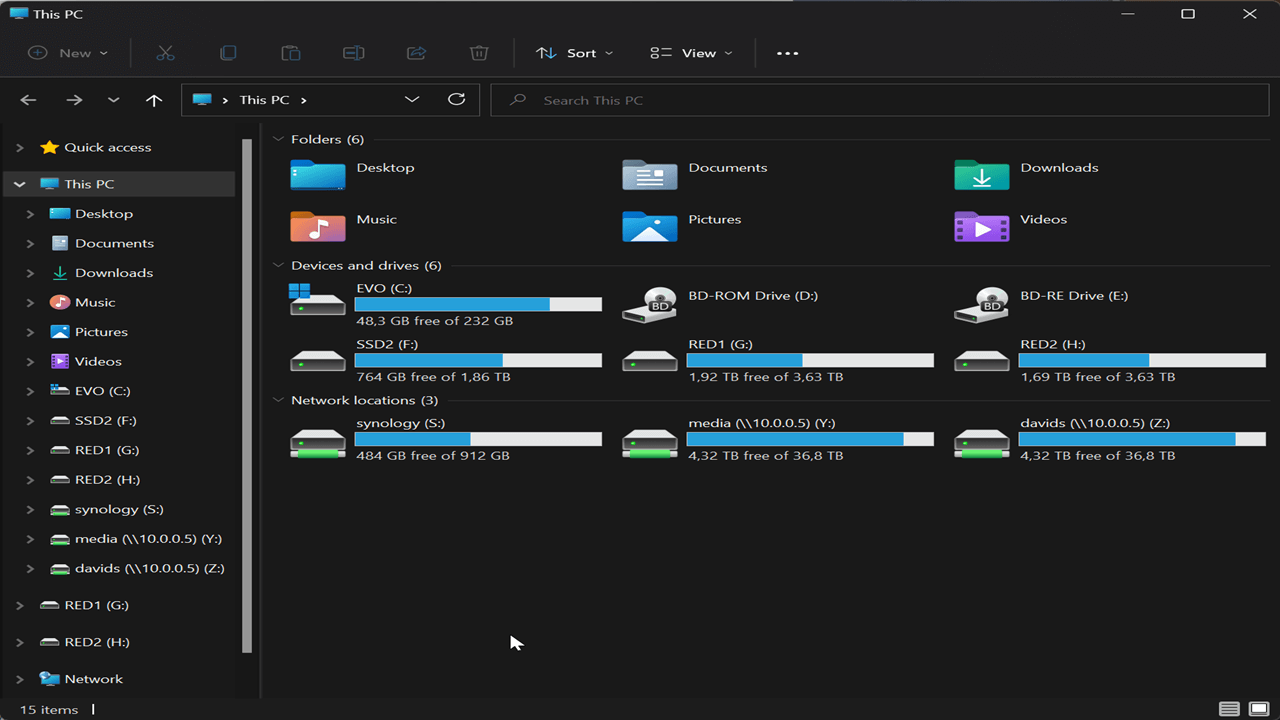Open the Downloads folder icon
This screenshot has height=720, width=1280.
click(981, 175)
